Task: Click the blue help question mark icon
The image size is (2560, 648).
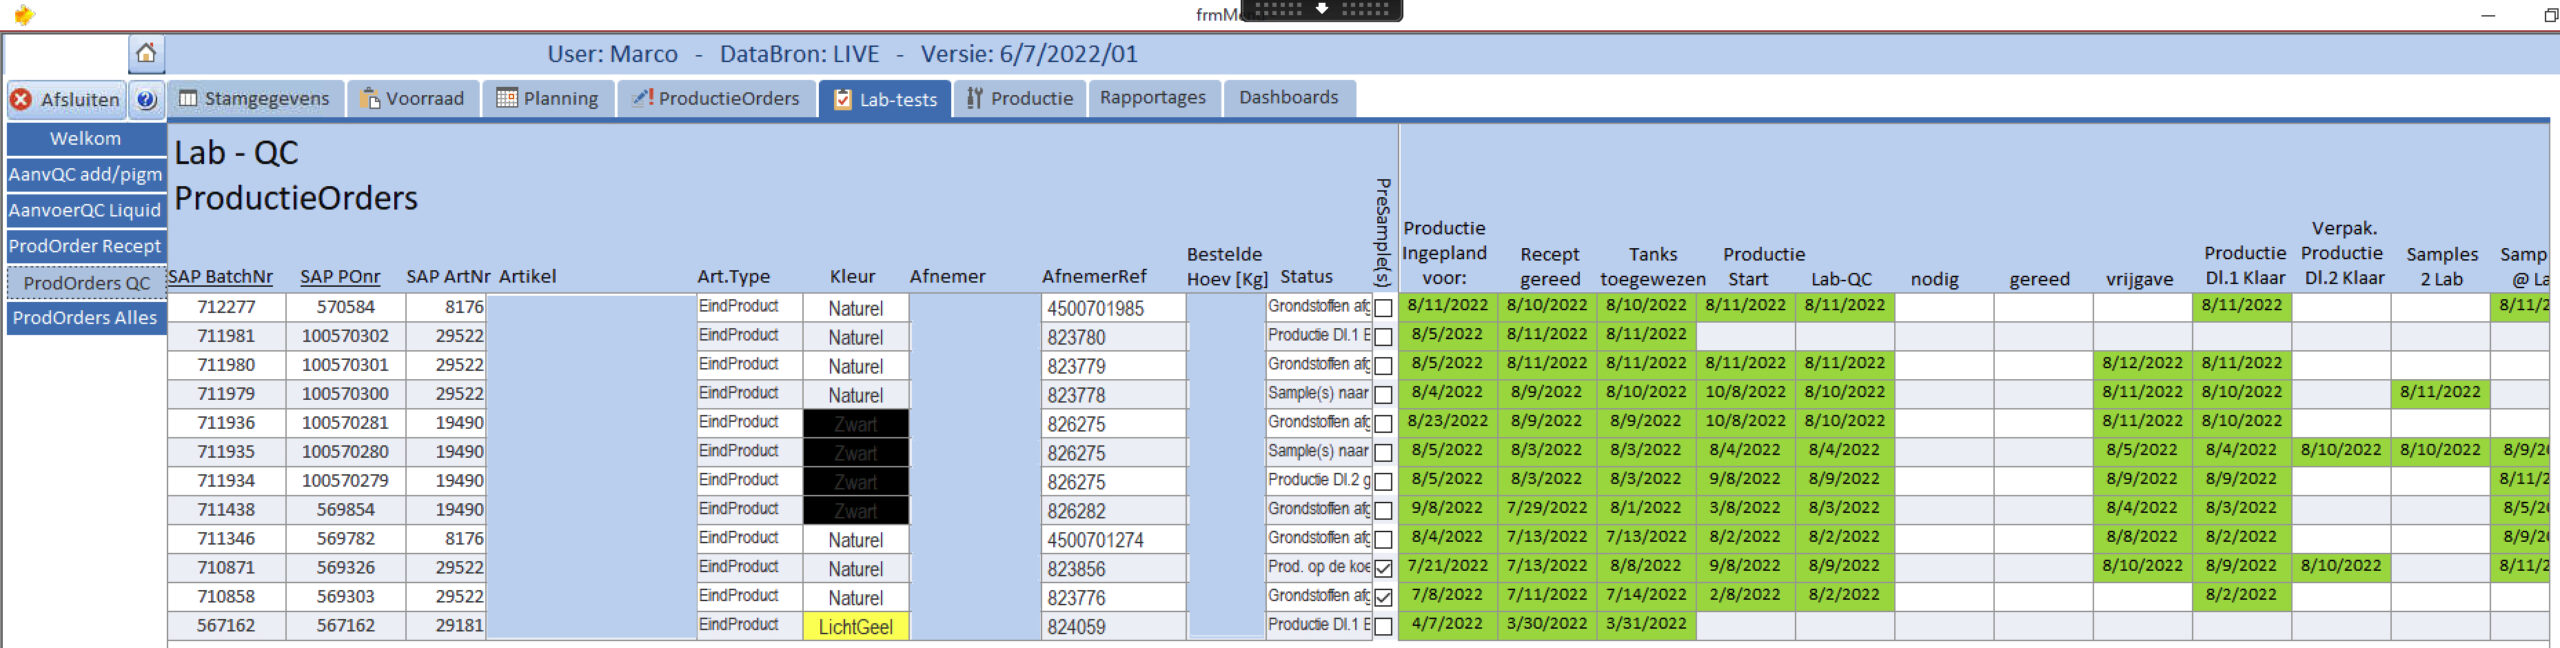Action: click(x=147, y=99)
